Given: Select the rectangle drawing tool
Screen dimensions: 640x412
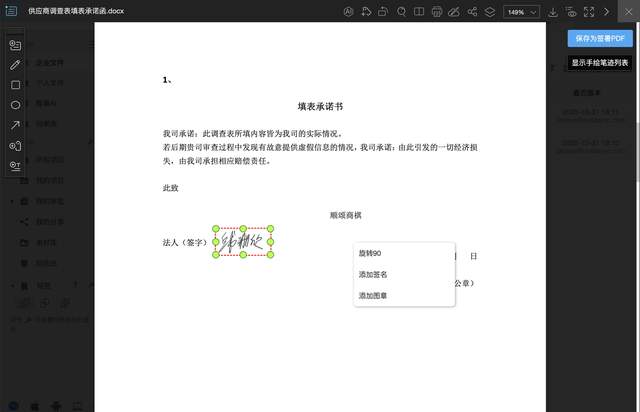Looking at the screenshot, I should tap(15, 85).
